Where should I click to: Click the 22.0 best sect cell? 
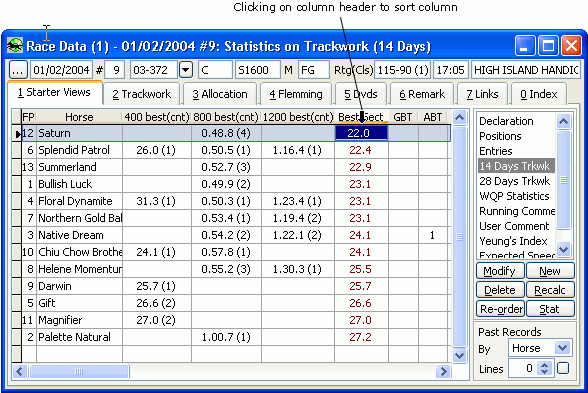(x=361, y=133)
